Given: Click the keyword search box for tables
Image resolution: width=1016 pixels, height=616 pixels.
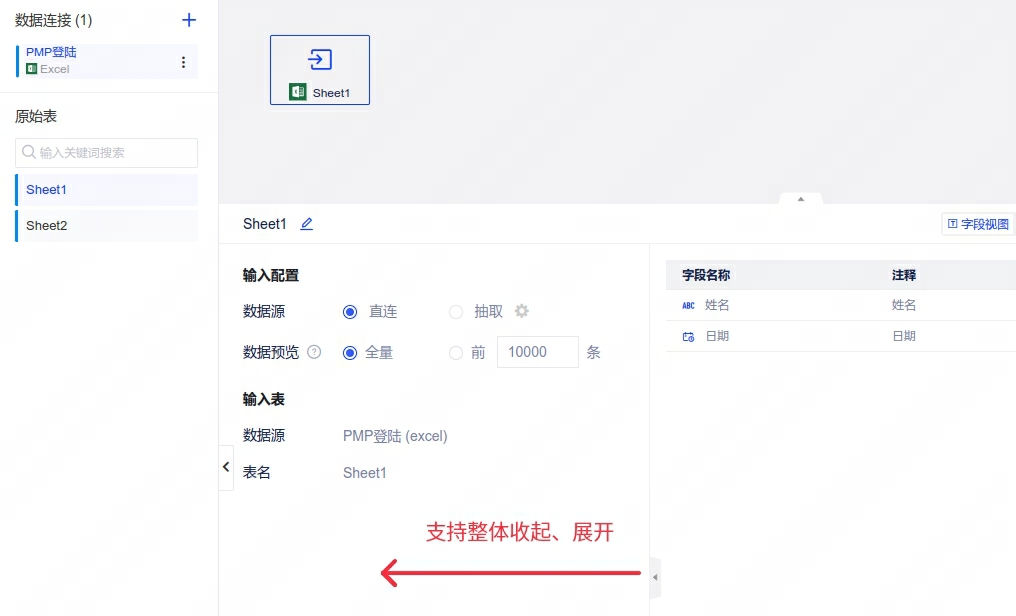Looking at the screenshot, I should 106,153.
